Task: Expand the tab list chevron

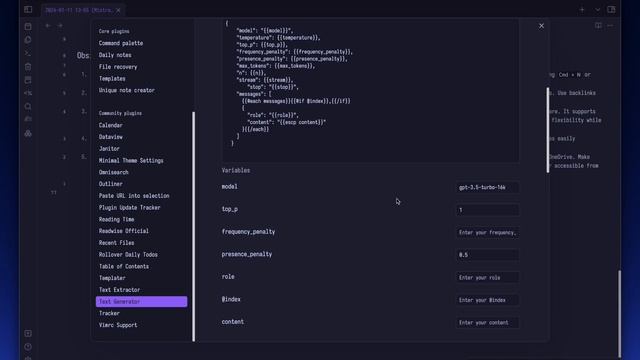Action: [x=598, y=9]
